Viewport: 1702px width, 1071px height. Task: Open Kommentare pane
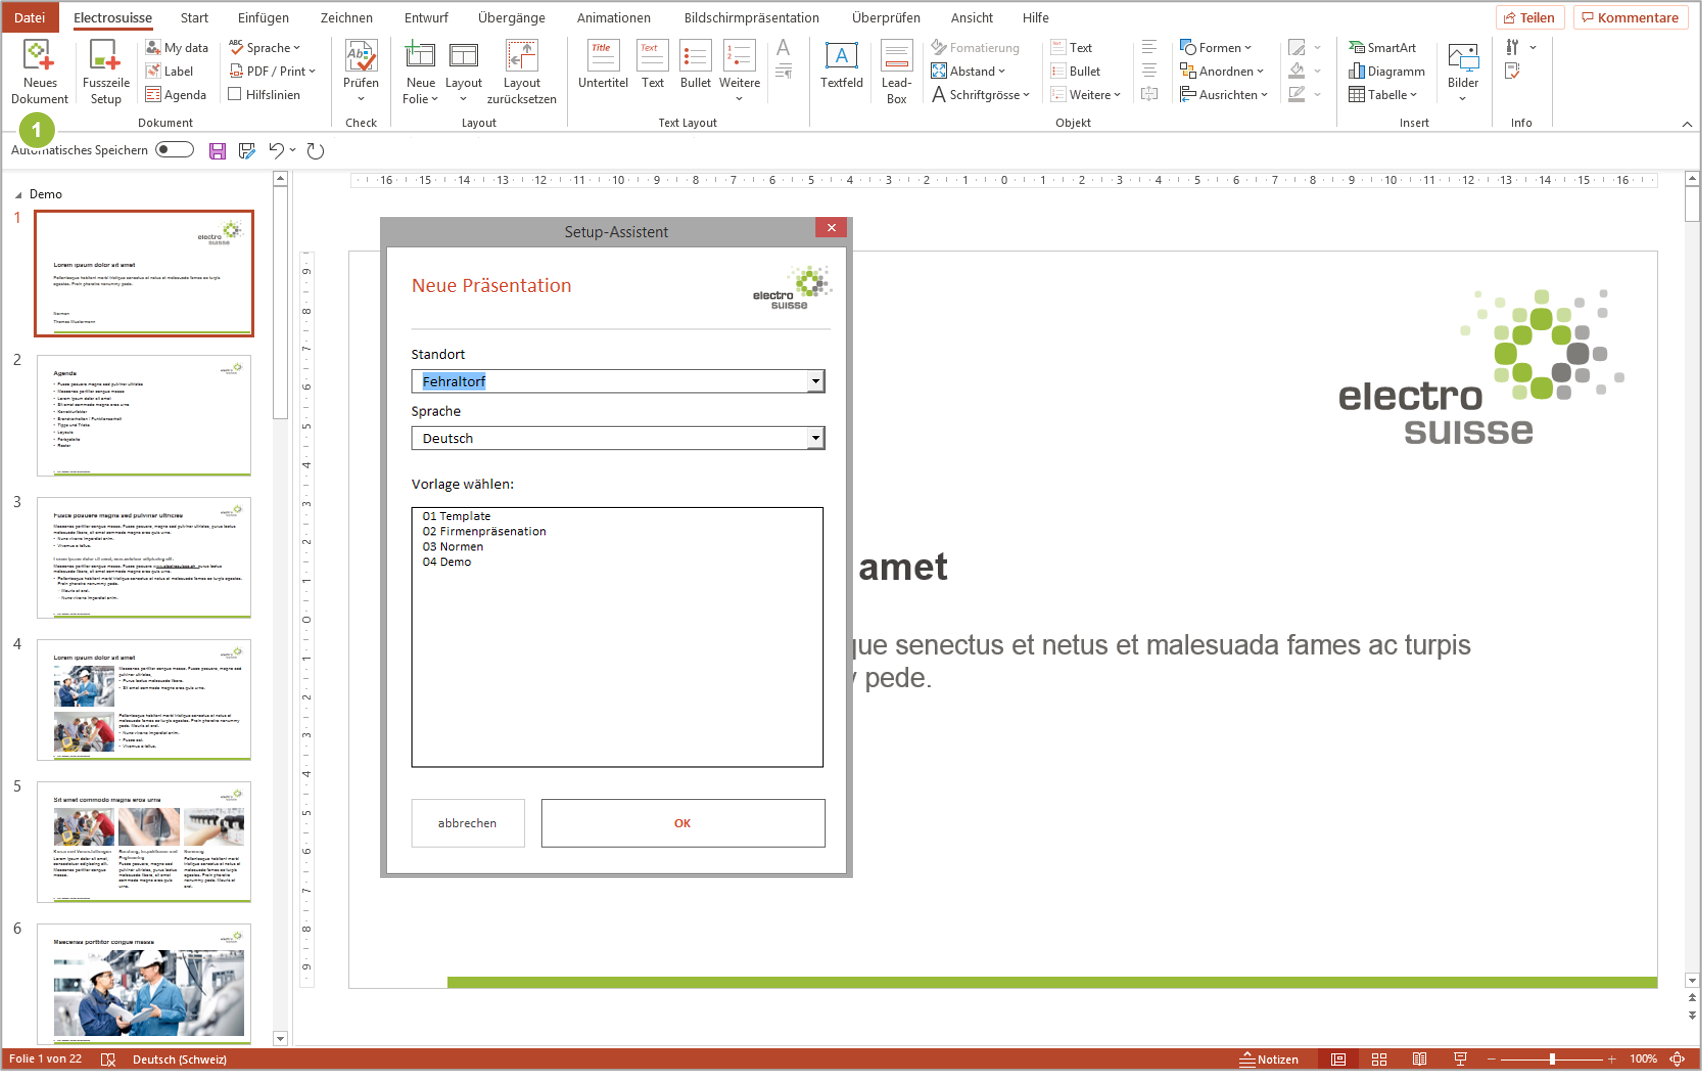(x=1630, y=17)
